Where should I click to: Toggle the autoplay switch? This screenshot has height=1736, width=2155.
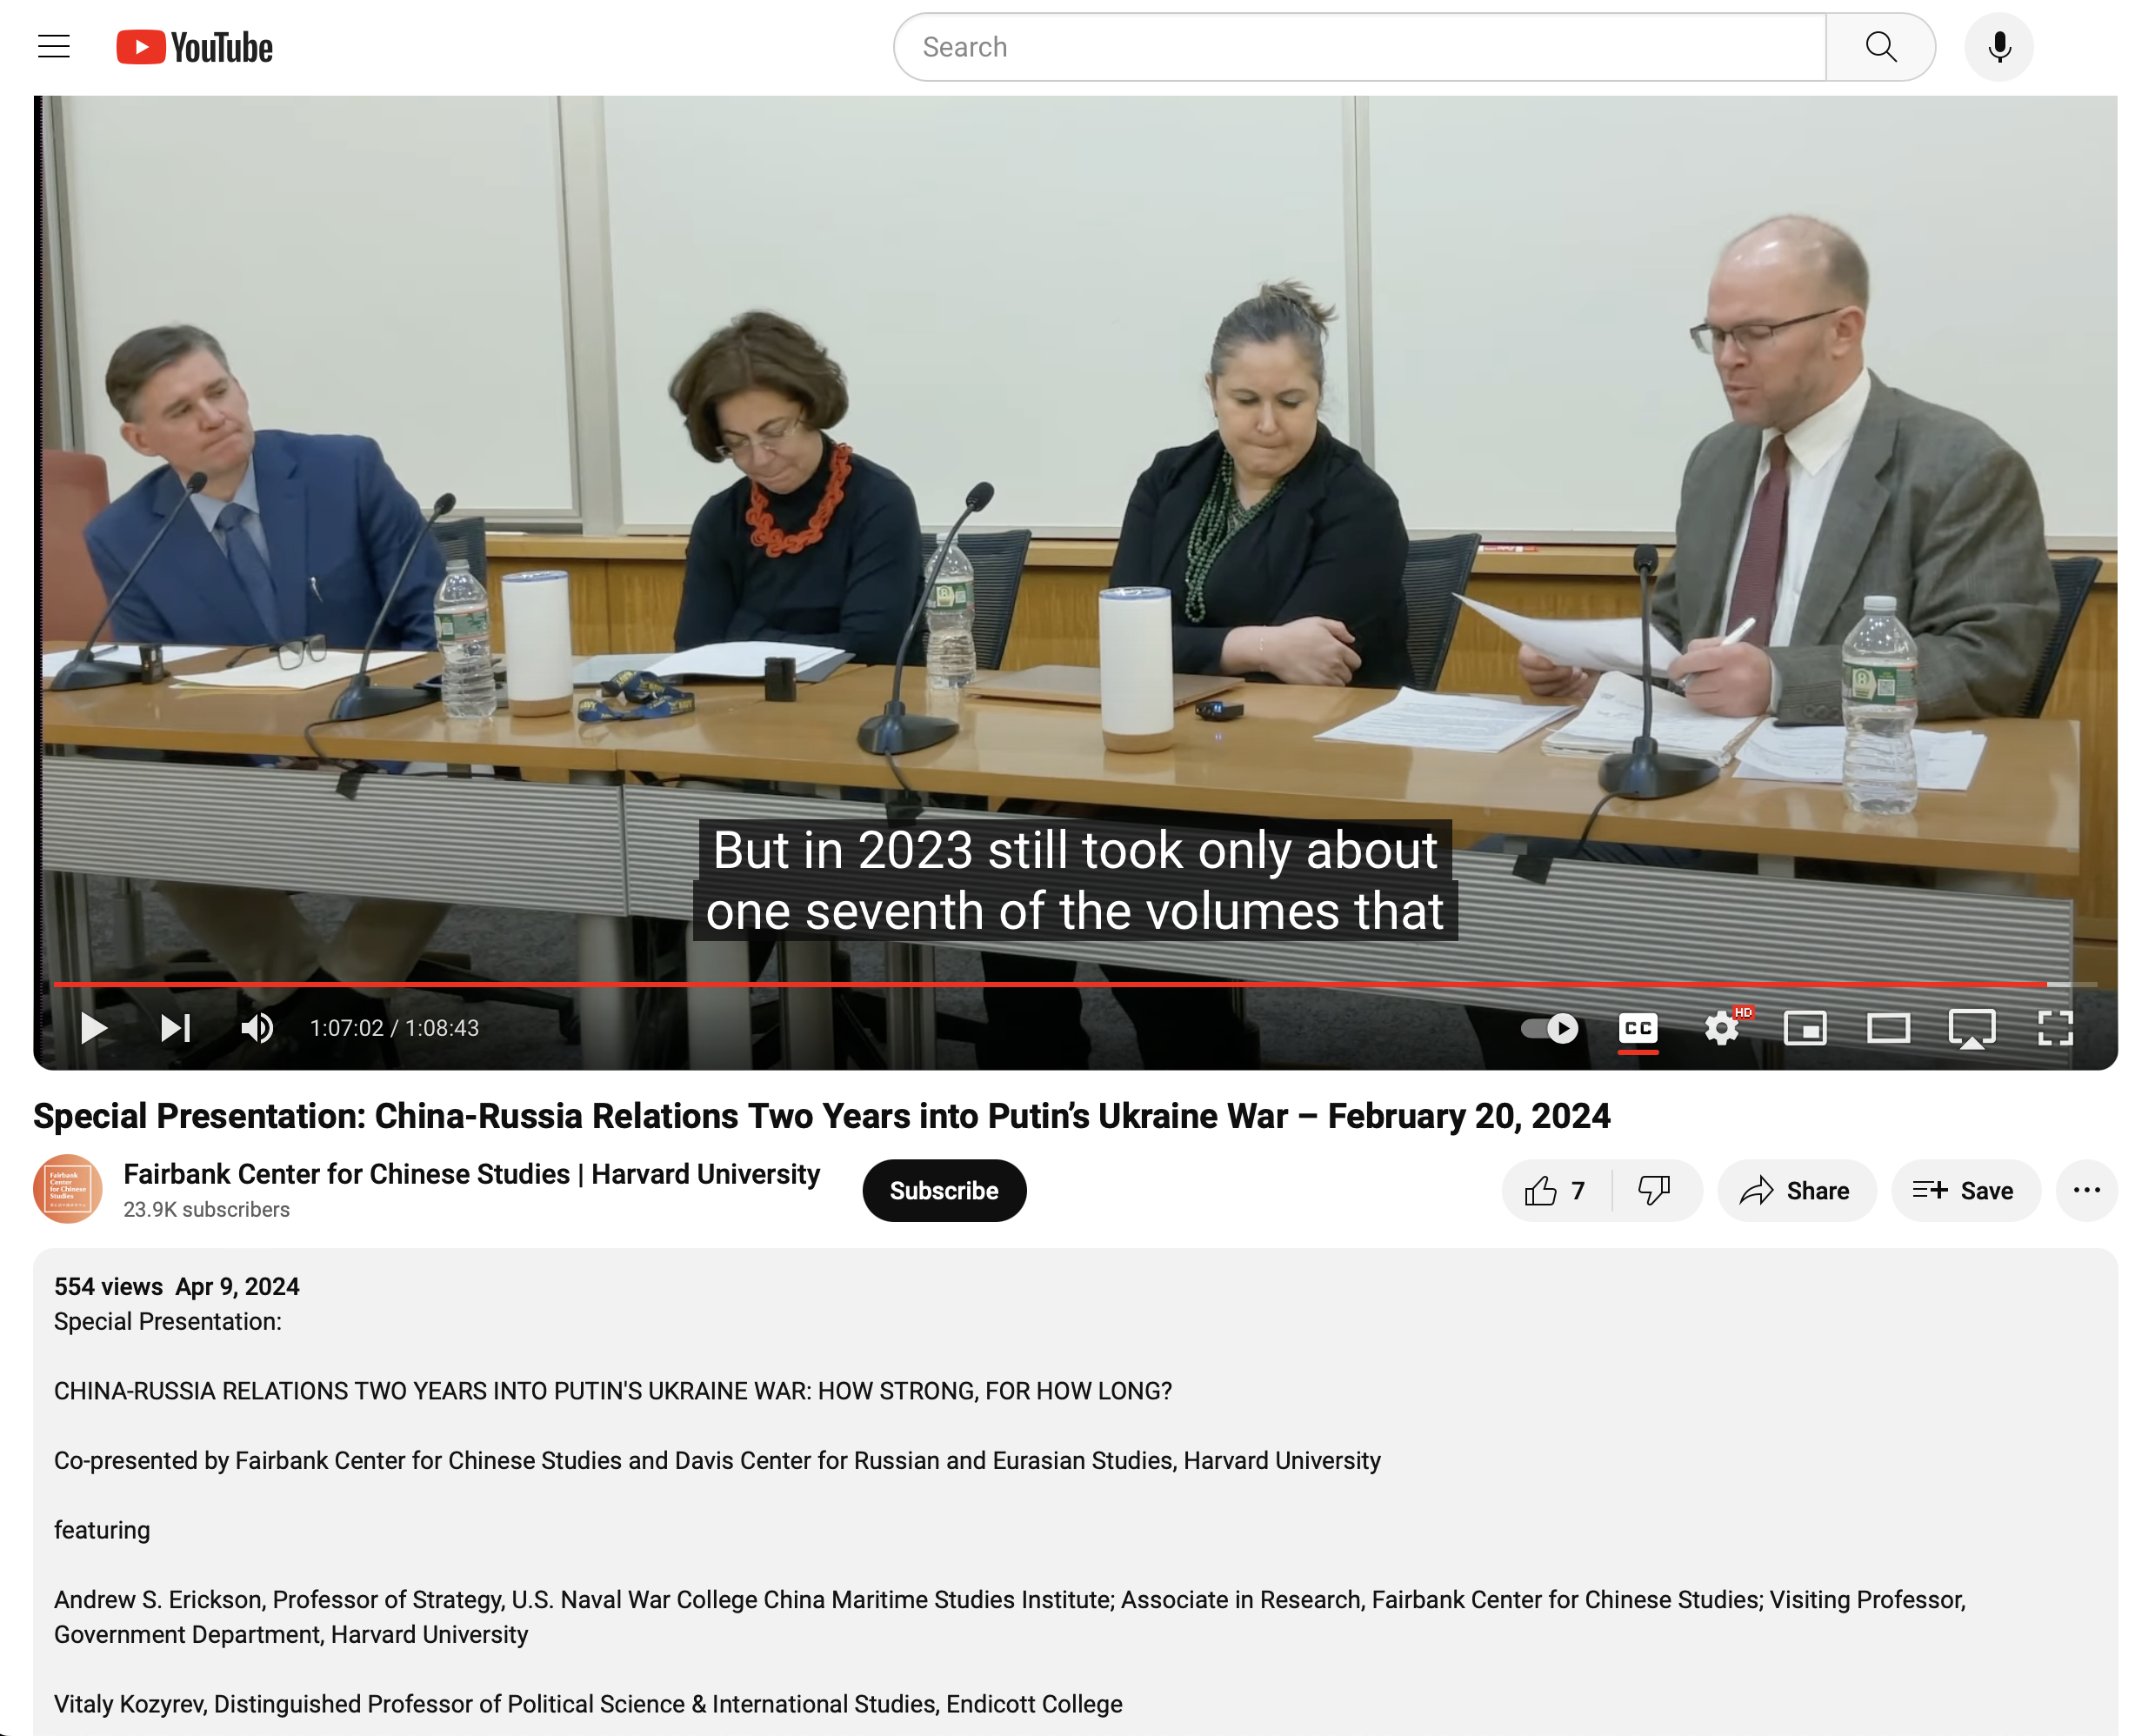pyautogui.click(x=1549, y=1028)
